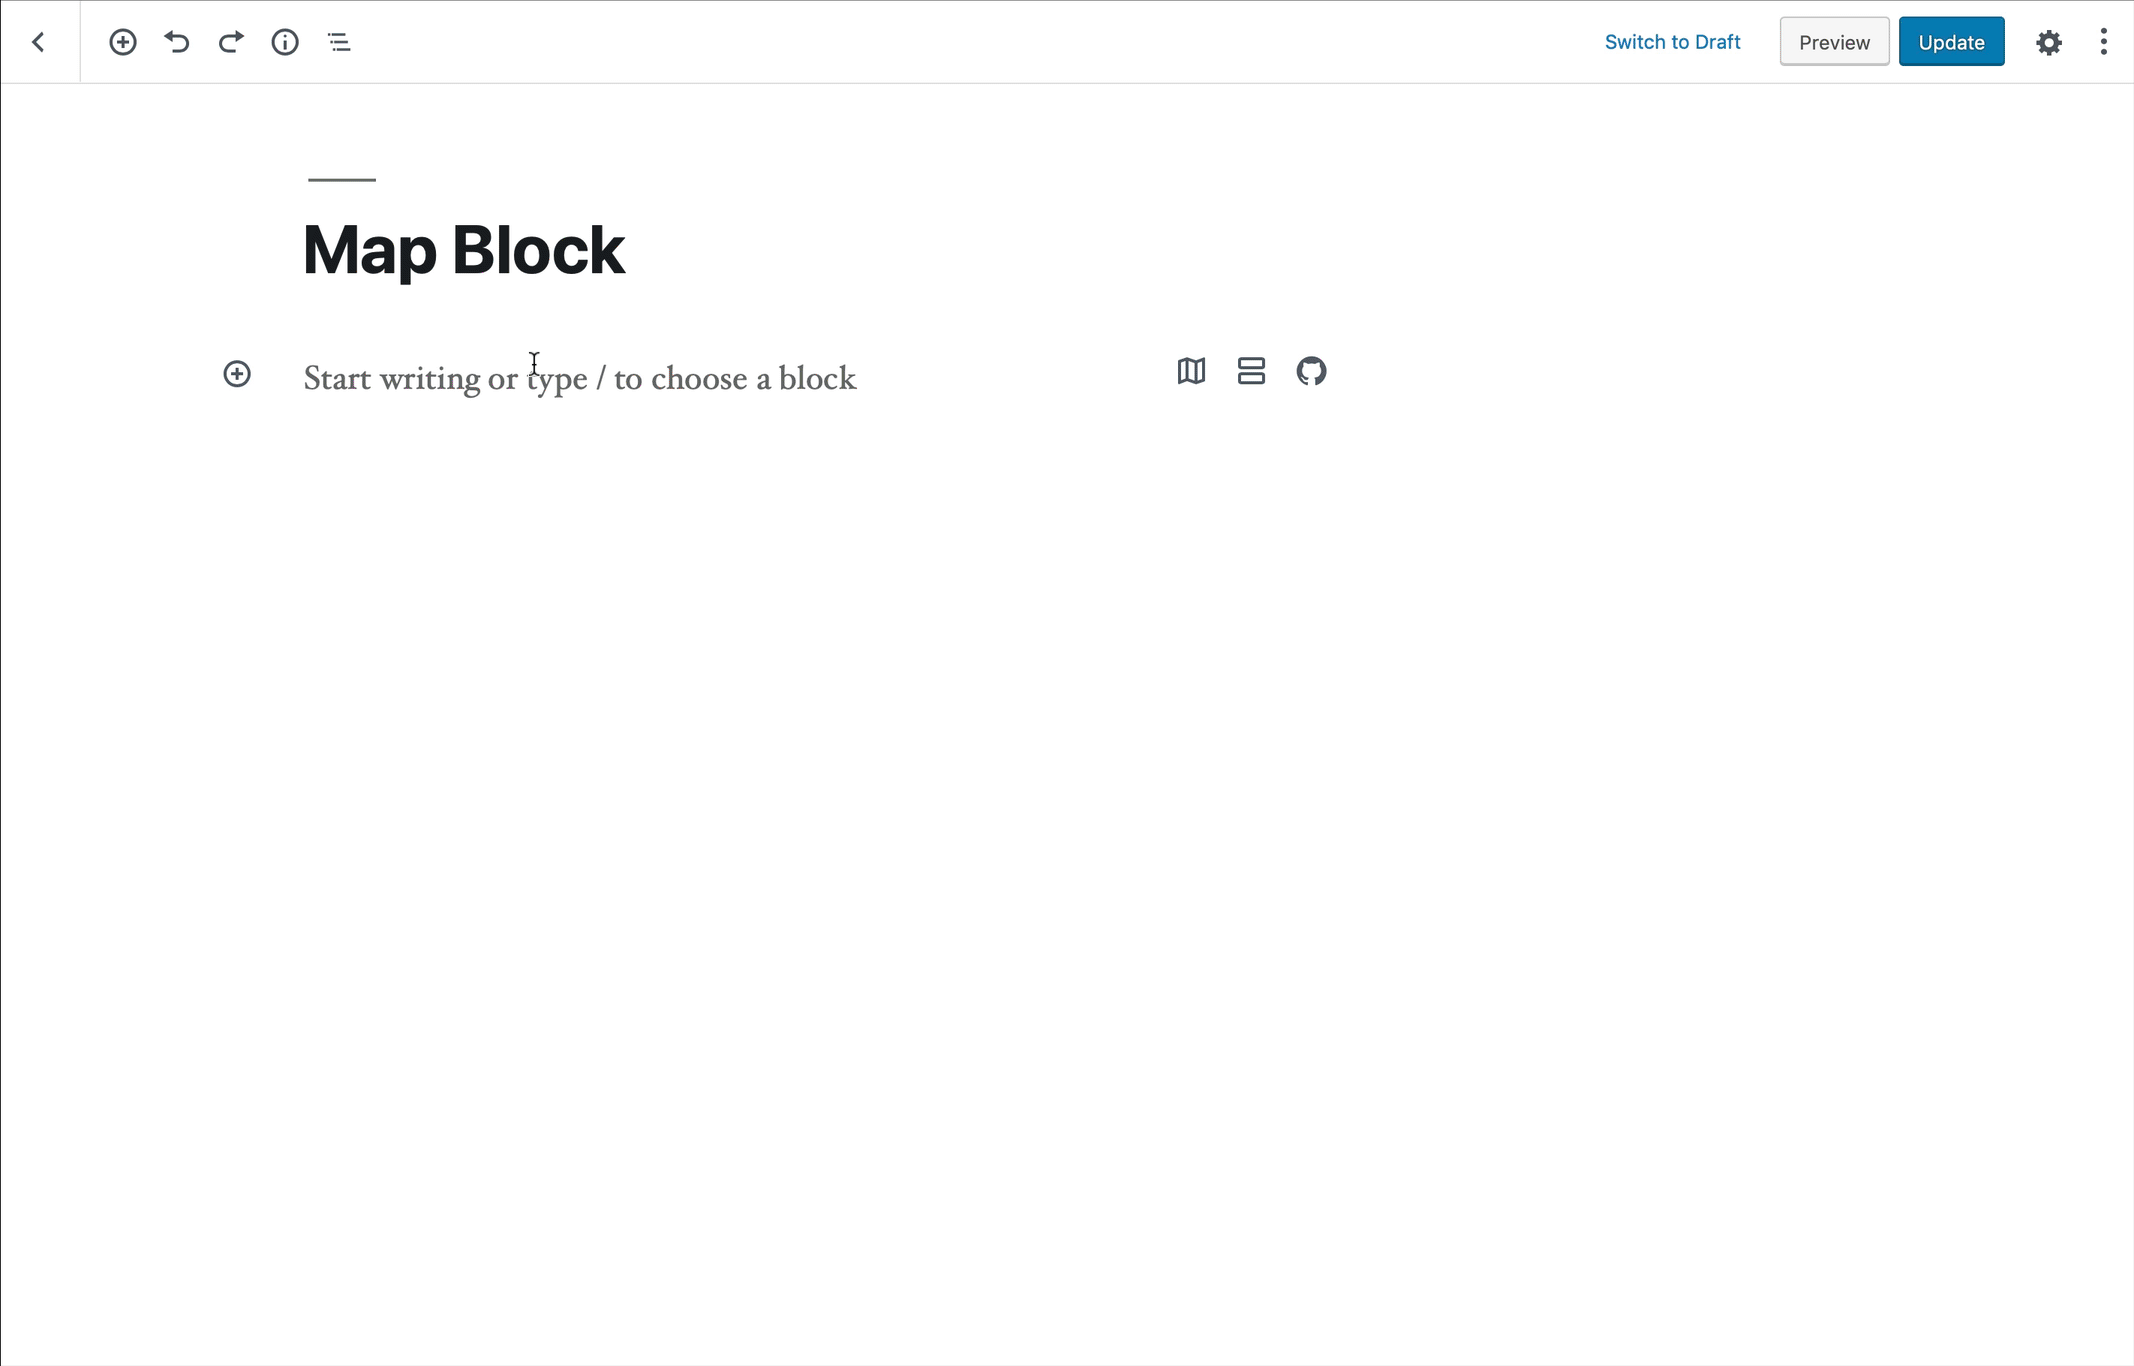Insert the stacked rows block shortcut
The height and width of the screenshot is (1366, 2134).
tap(1251, 371)
